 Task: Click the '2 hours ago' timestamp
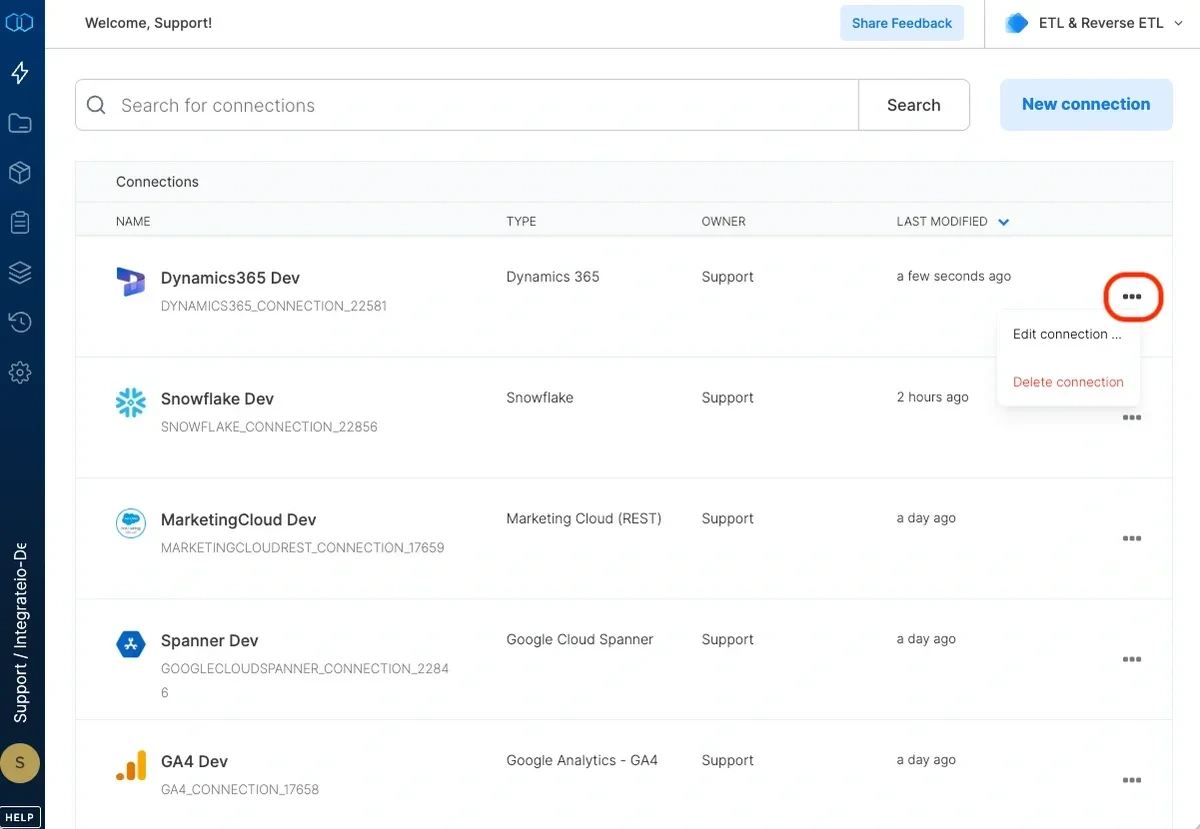[933, 397]
